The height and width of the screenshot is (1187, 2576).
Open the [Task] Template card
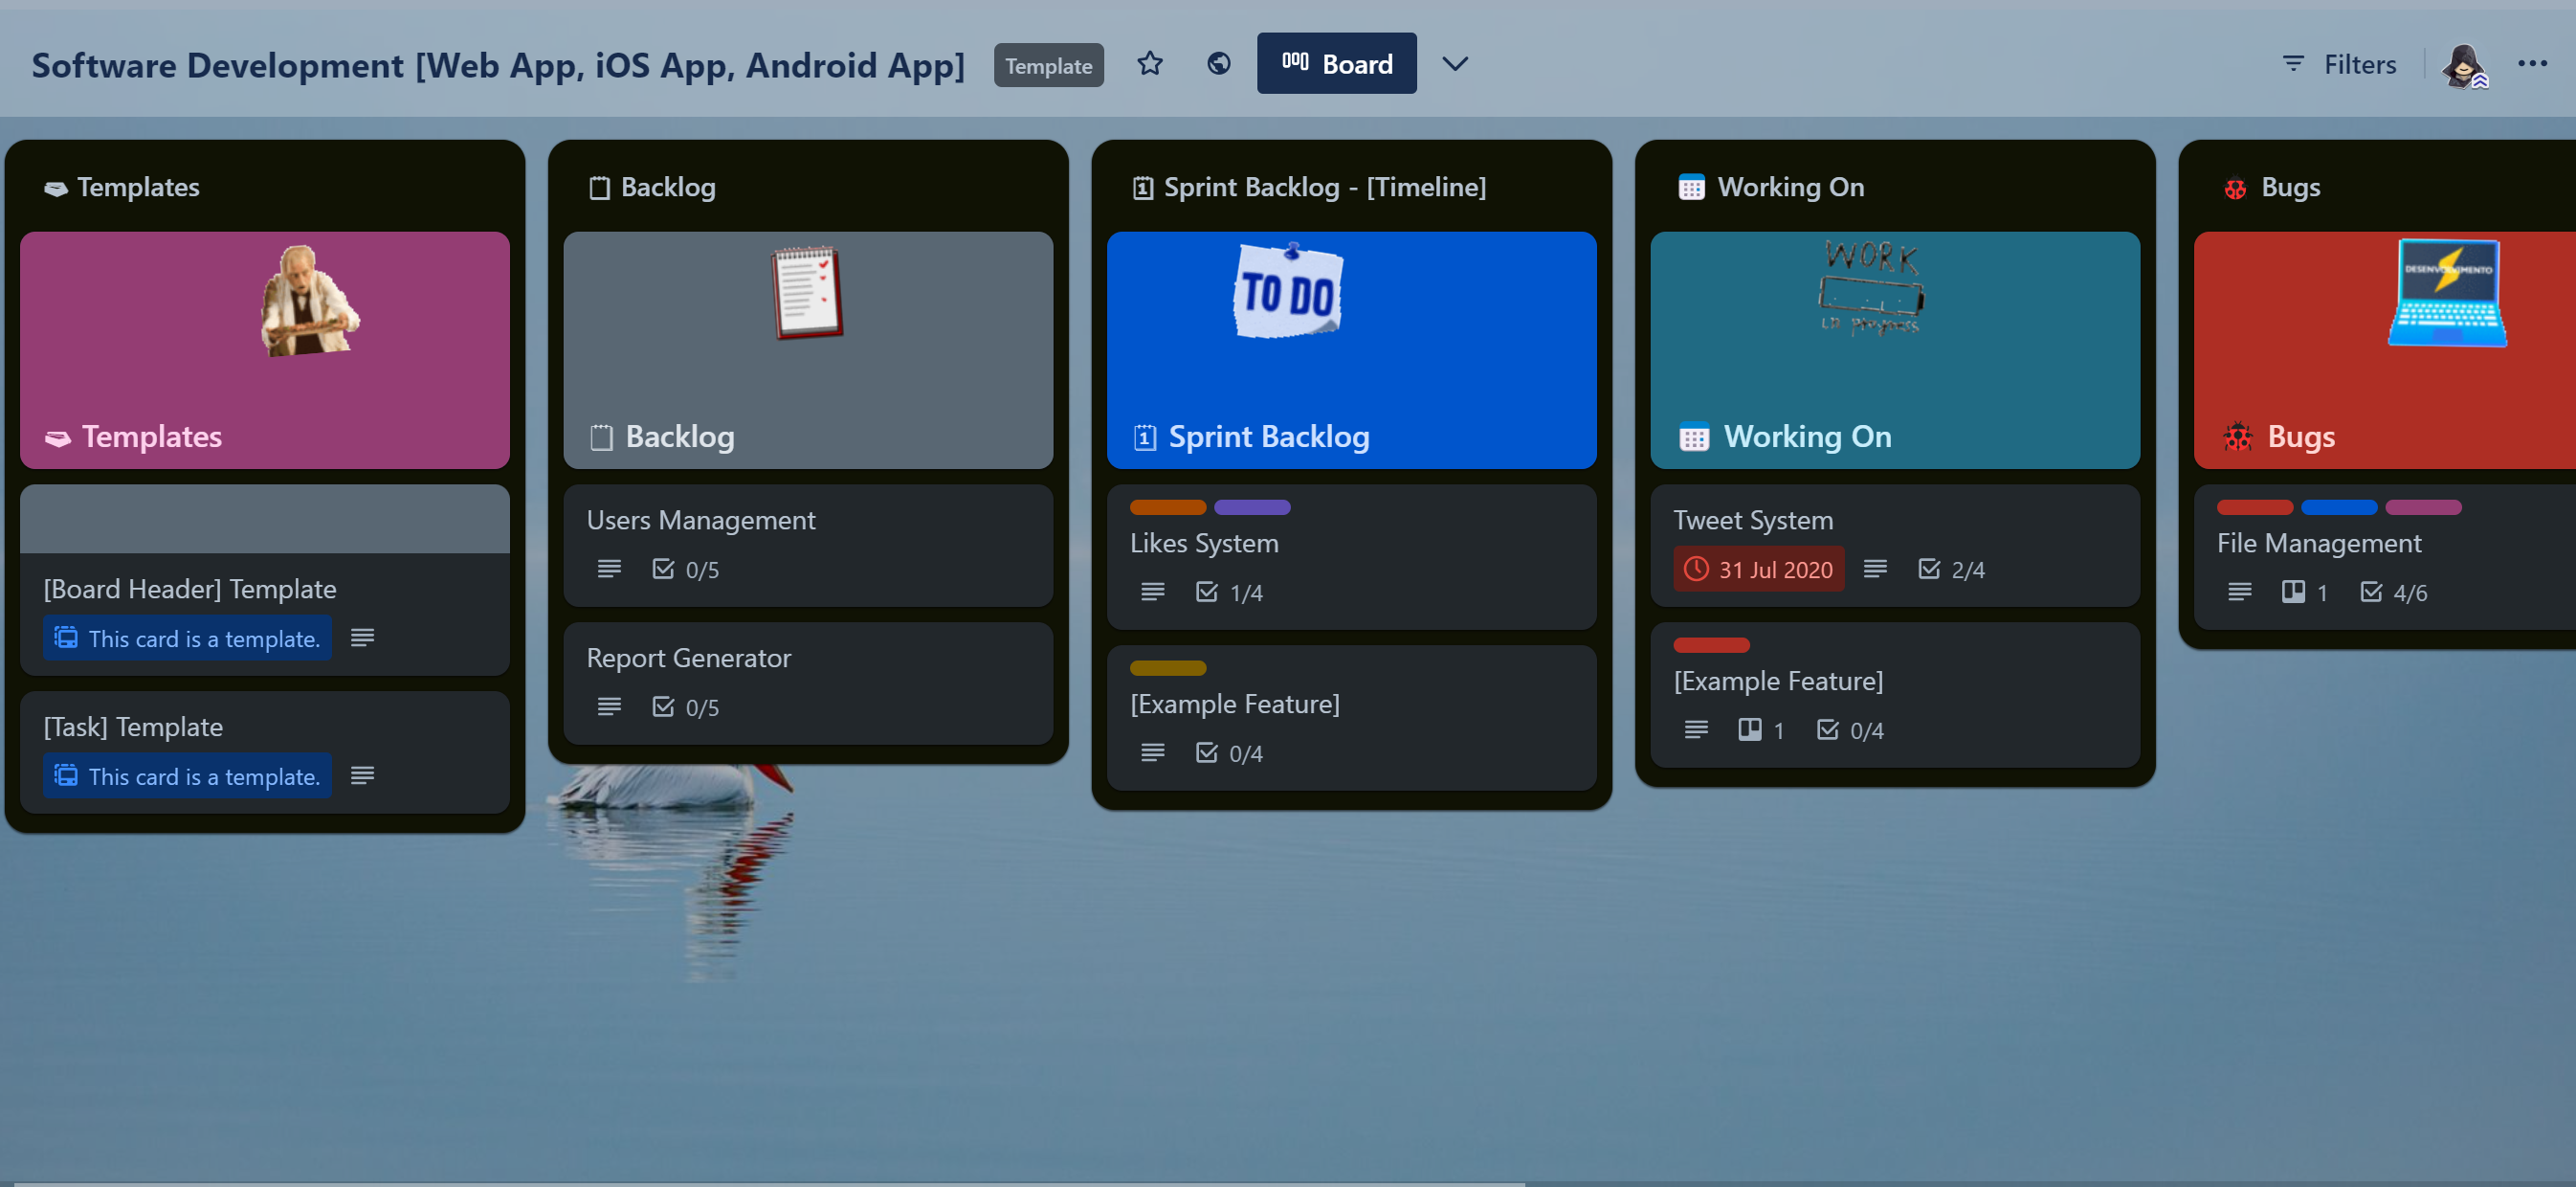tap(133, 726)
